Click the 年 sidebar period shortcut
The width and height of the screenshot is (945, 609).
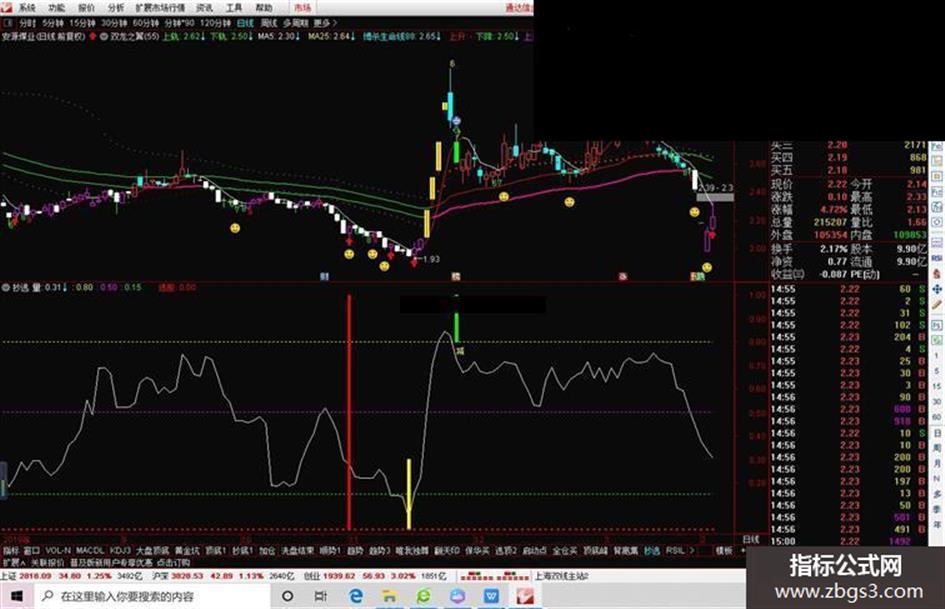(x=937, y=524)
